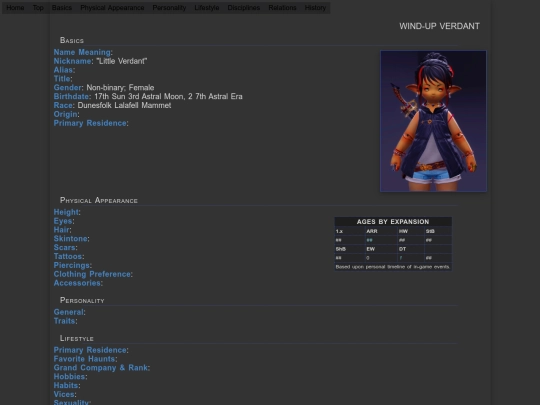Open Disciplines in the navigation bar
Screen dimensions: 540x405
click(x=244, y=8)
